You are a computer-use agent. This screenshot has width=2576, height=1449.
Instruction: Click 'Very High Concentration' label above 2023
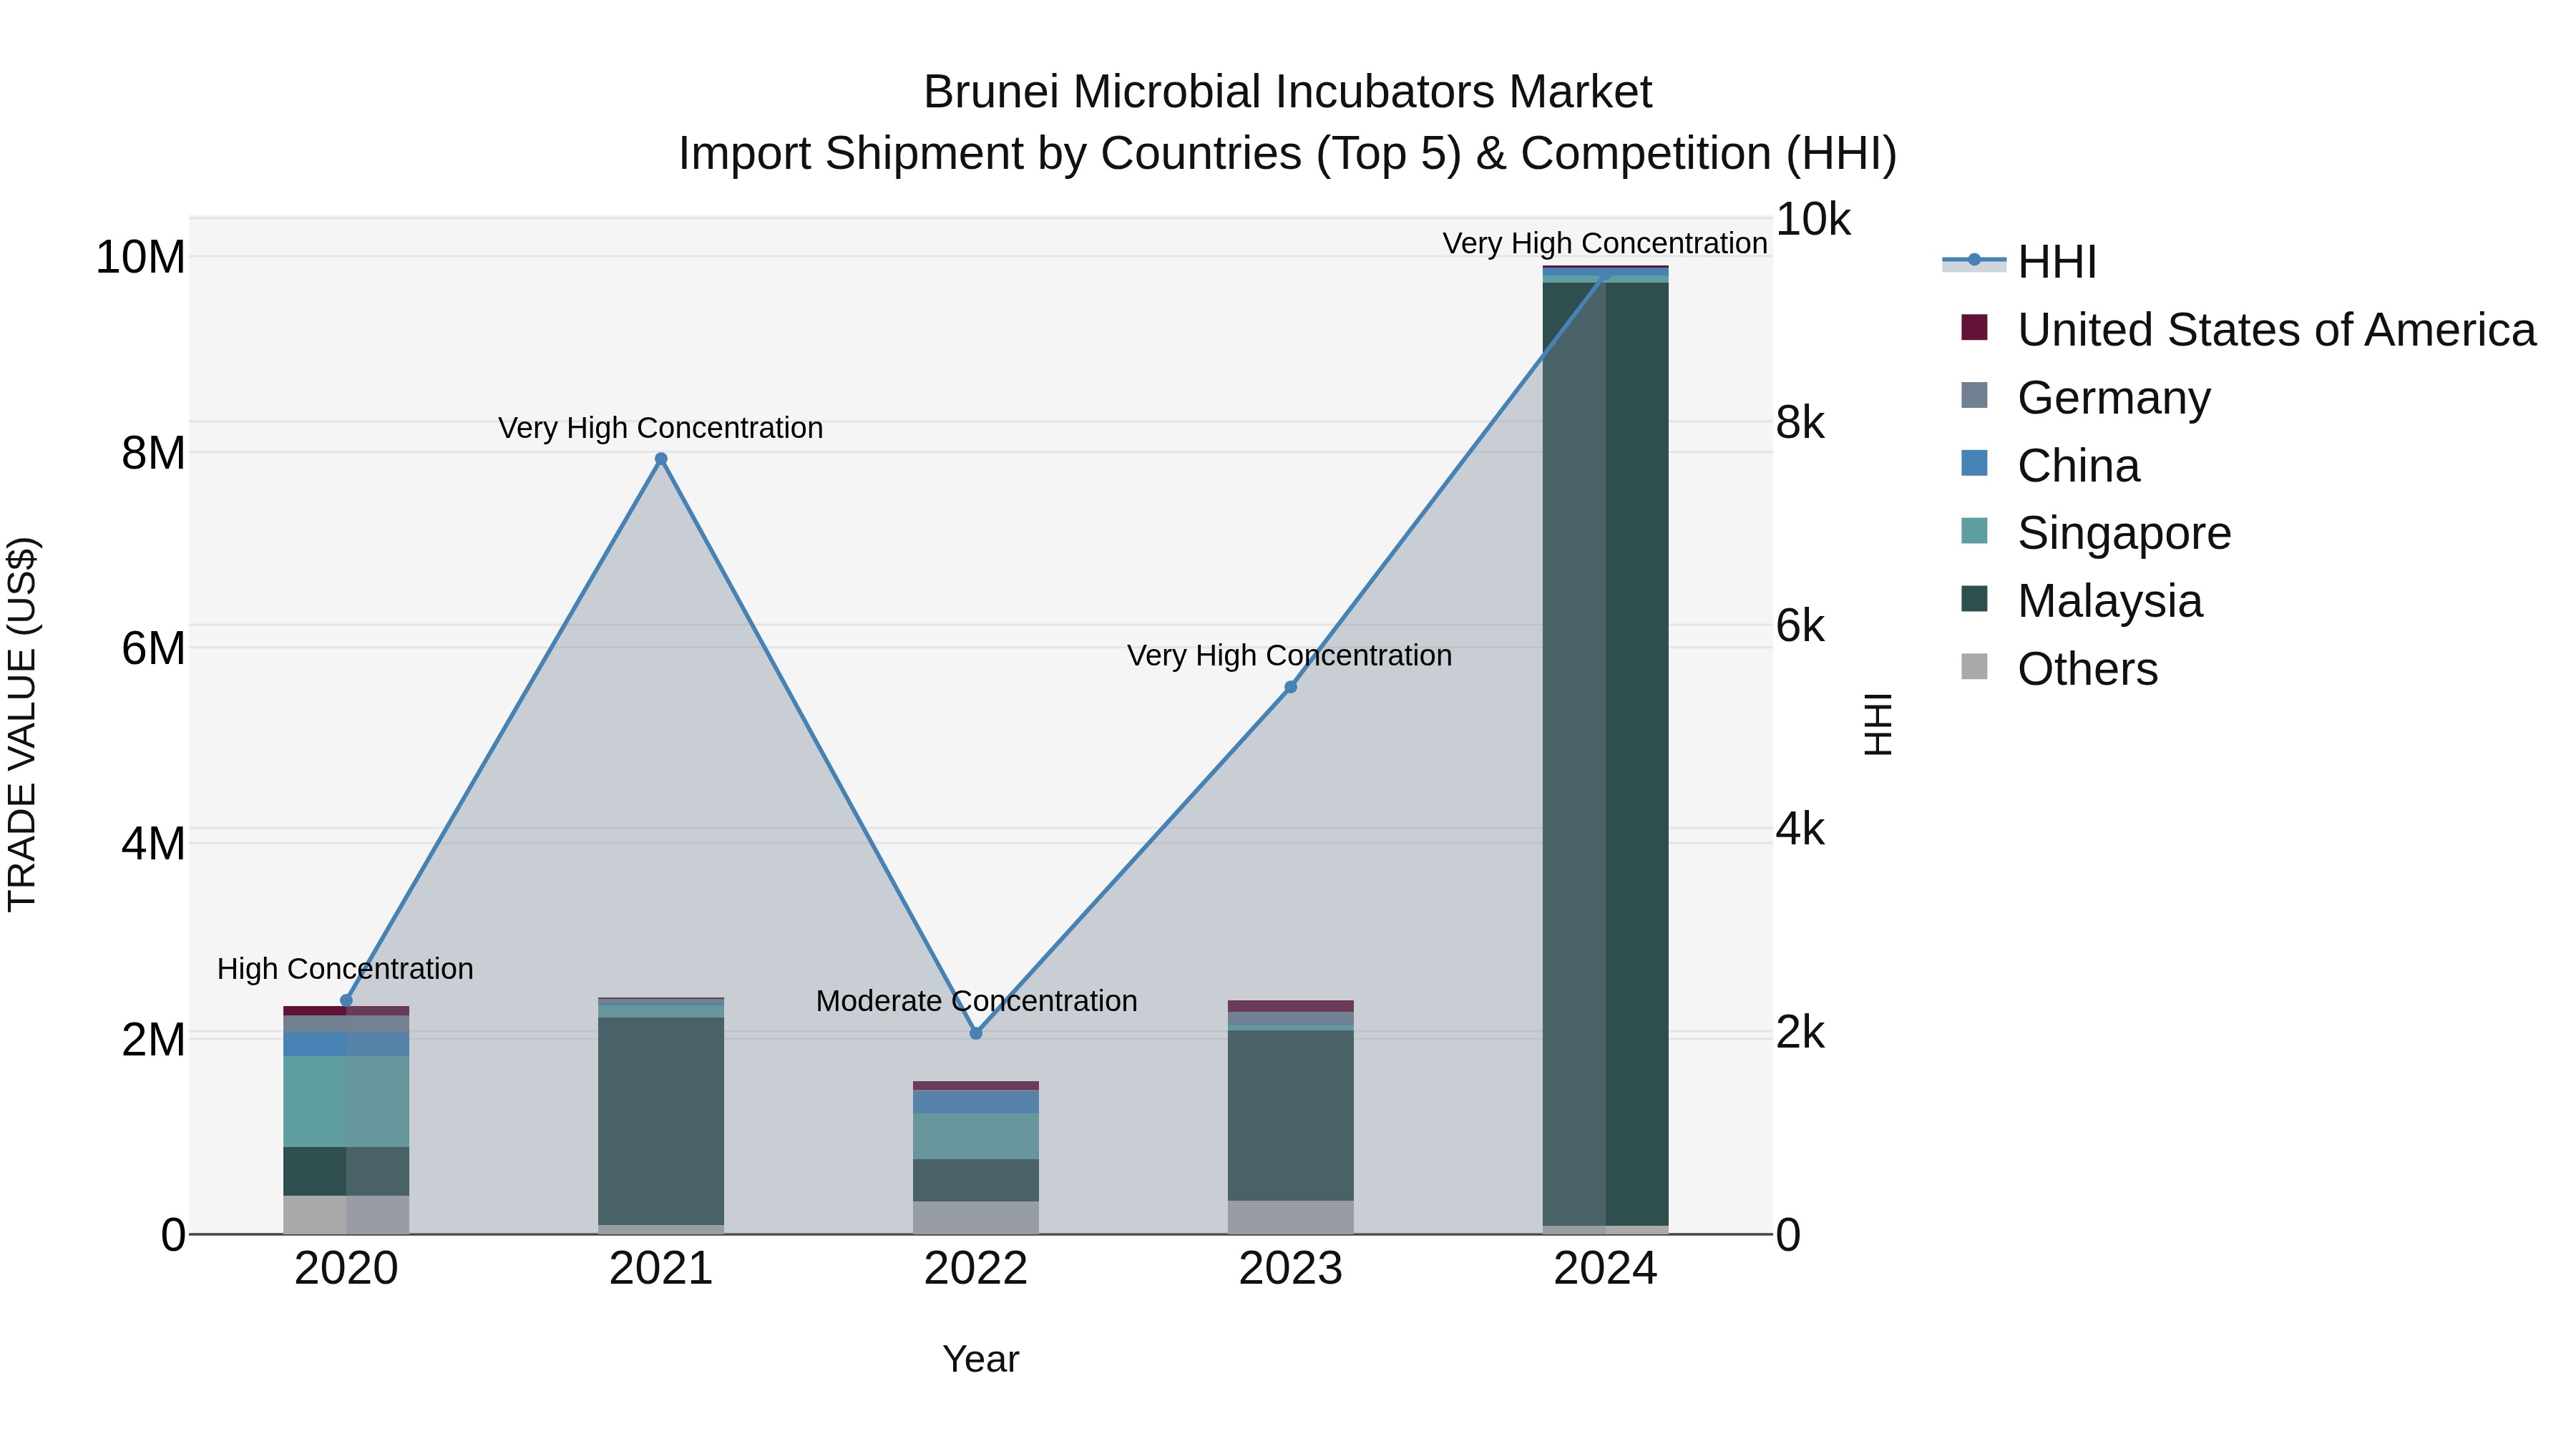click(1289, 656)
